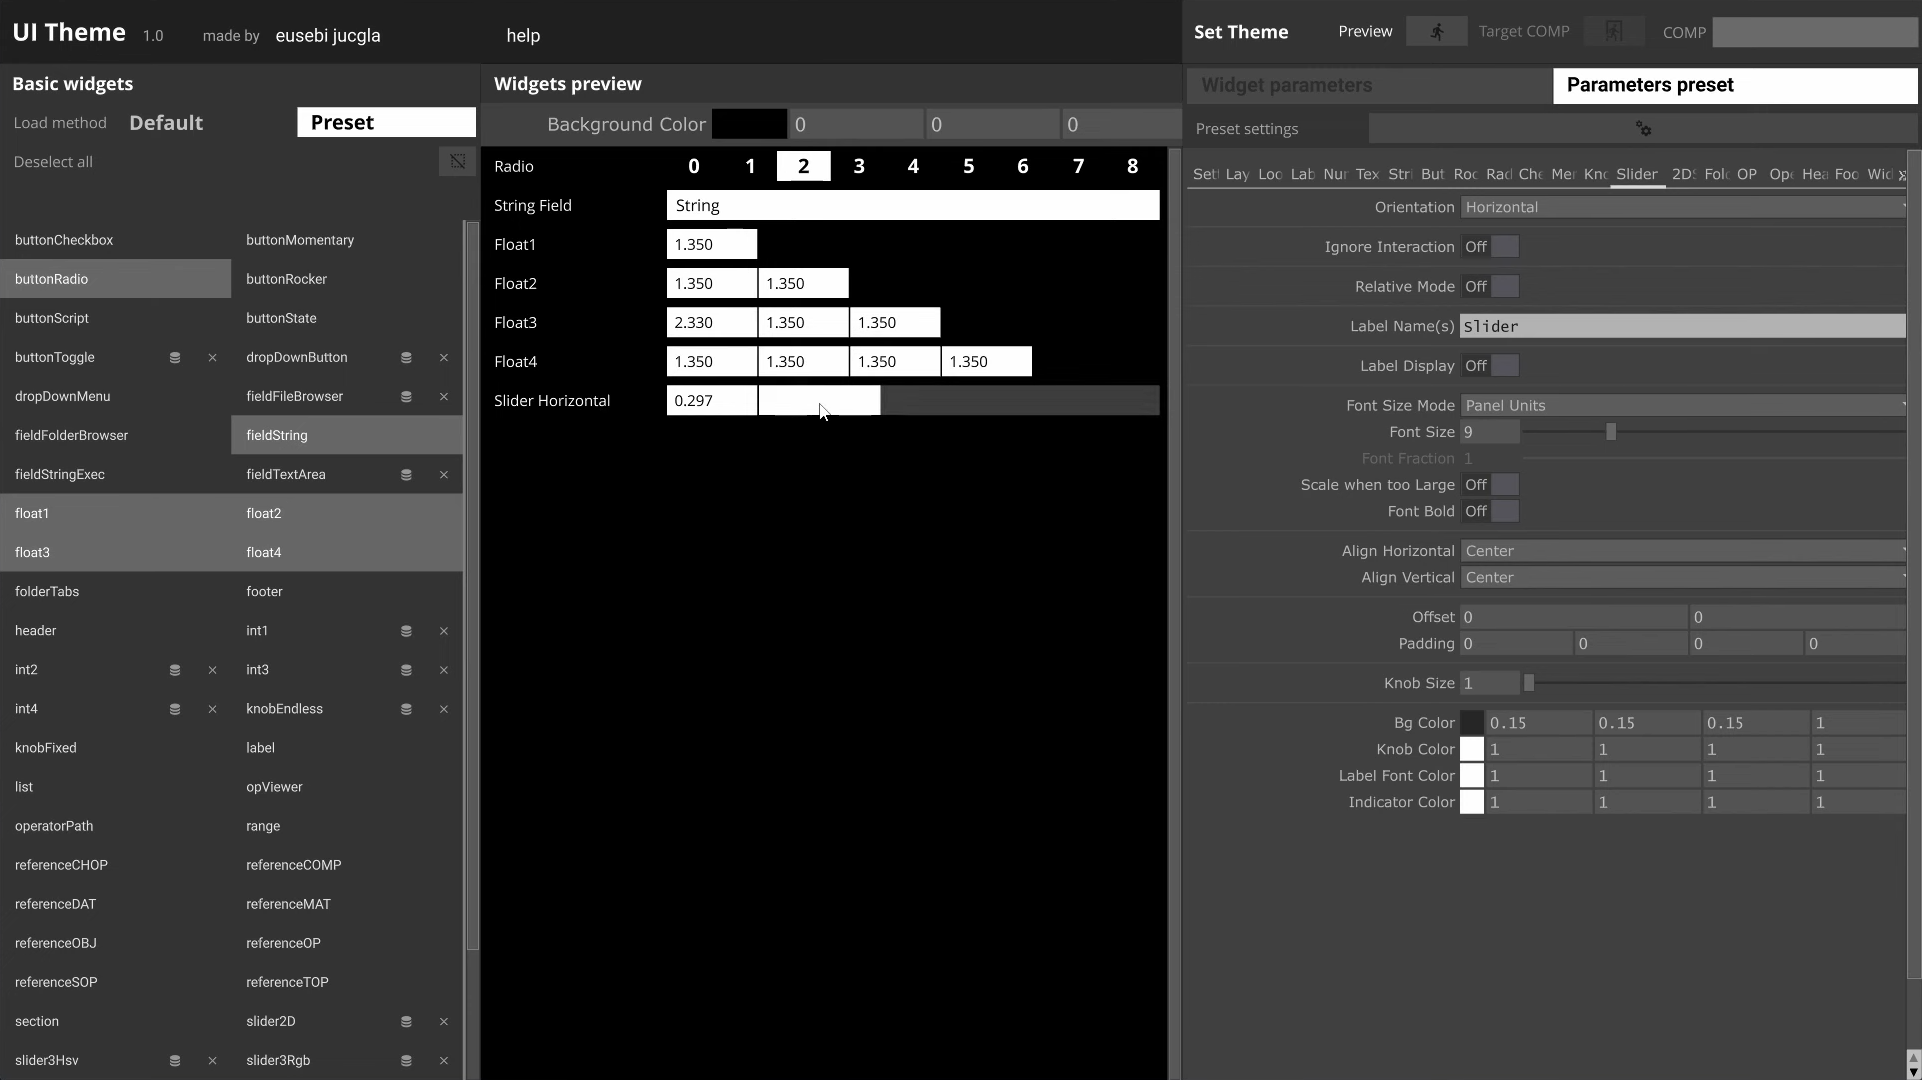Click the X icon next to fieldFileBrowser

pyautogui.click(x=444, y=397)
